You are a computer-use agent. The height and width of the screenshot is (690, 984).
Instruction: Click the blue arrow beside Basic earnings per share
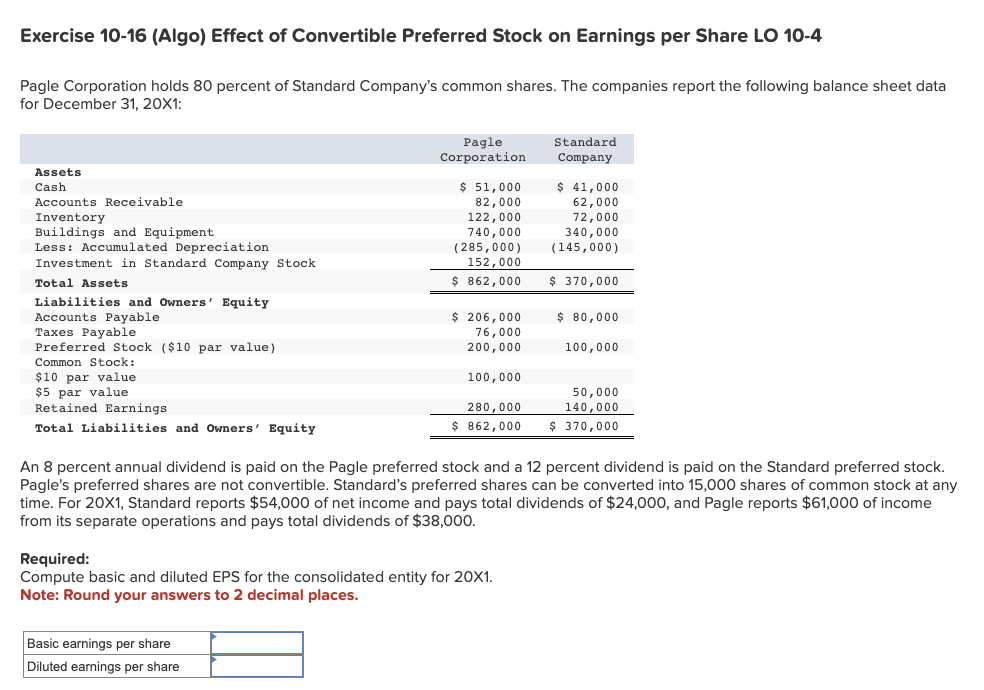(214, 637)
